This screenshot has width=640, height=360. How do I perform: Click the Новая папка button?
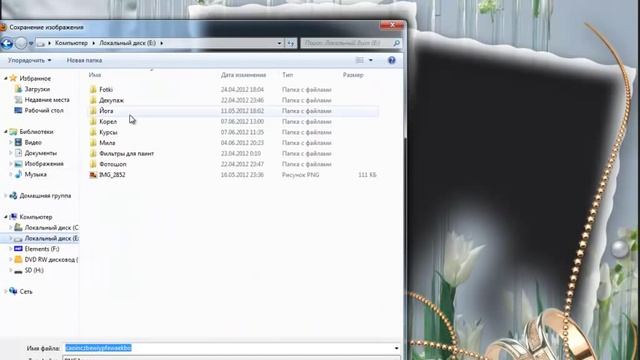click(x=84, y=60)
